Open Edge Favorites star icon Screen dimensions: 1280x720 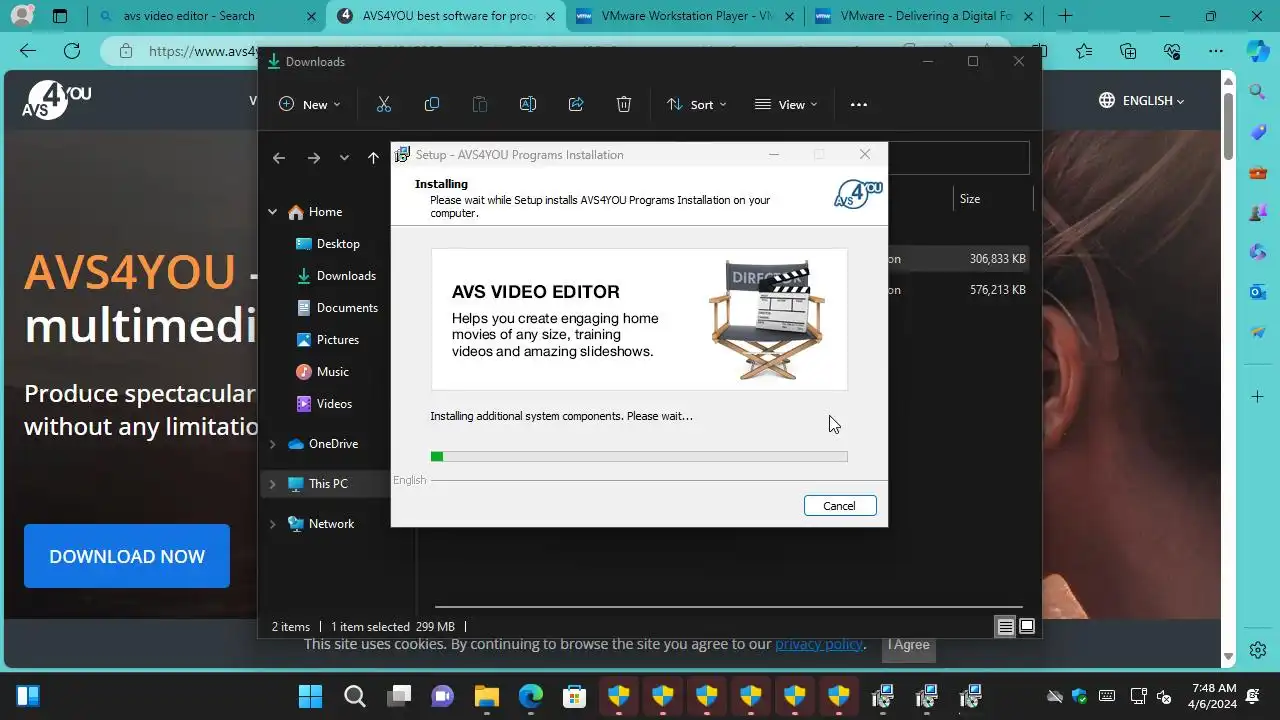1085,51
